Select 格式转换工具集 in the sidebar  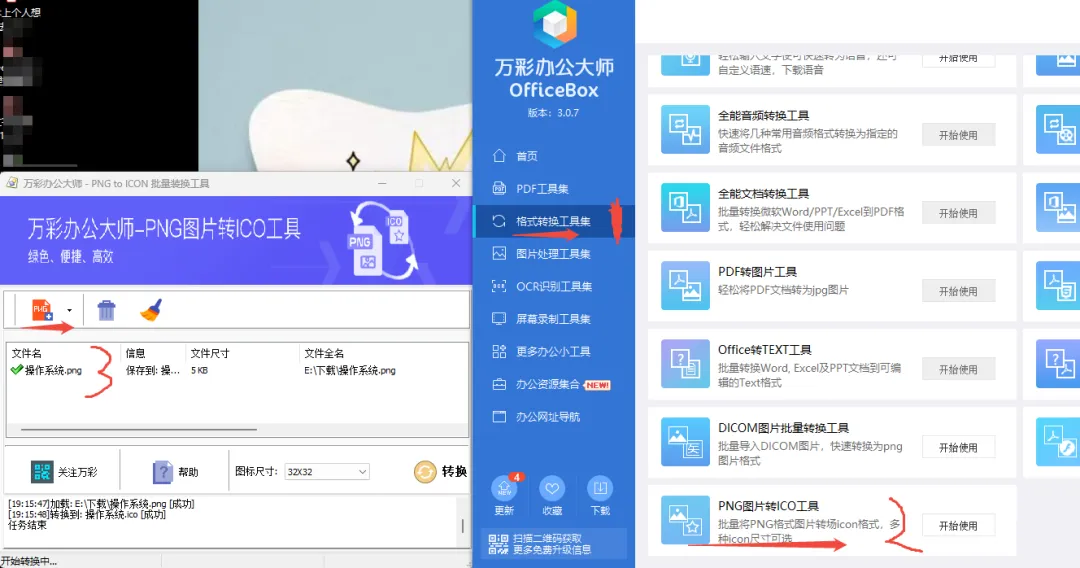(554, 221)
